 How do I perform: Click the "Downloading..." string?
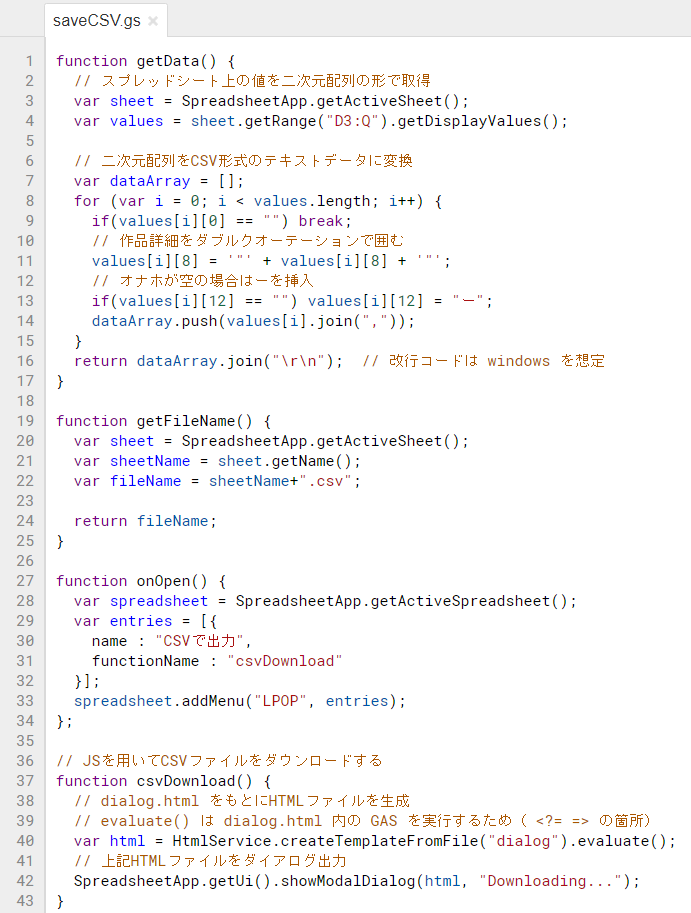tap(550, 881)
